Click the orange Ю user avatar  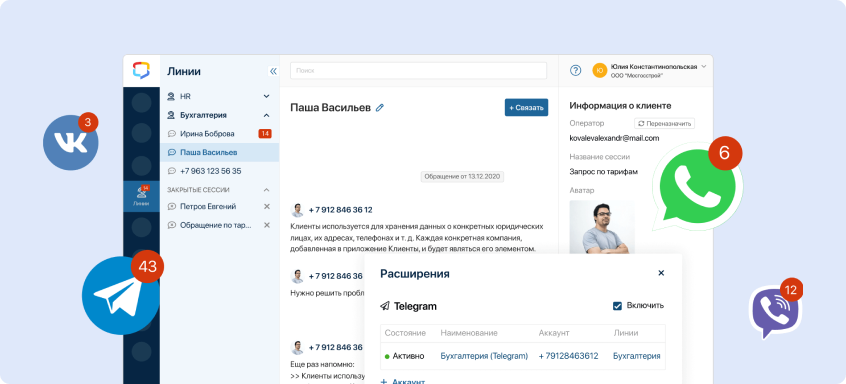pyautogui.click(x=599, y=70)
